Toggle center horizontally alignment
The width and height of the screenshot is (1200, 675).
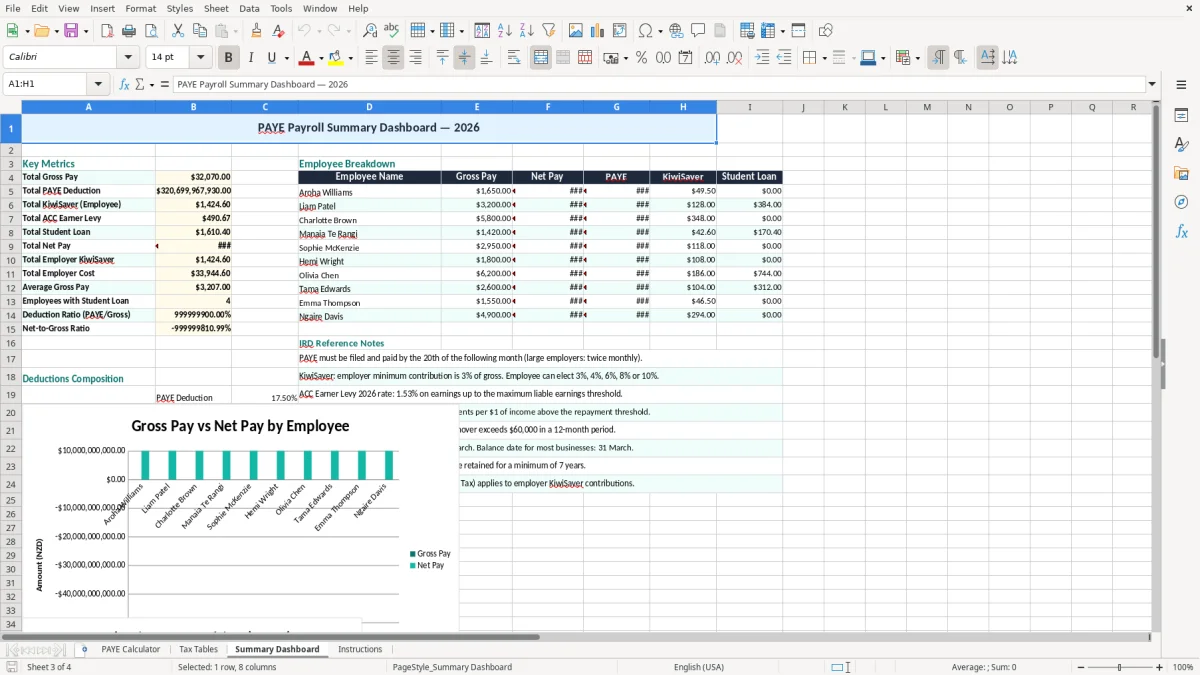pos(393,58)
